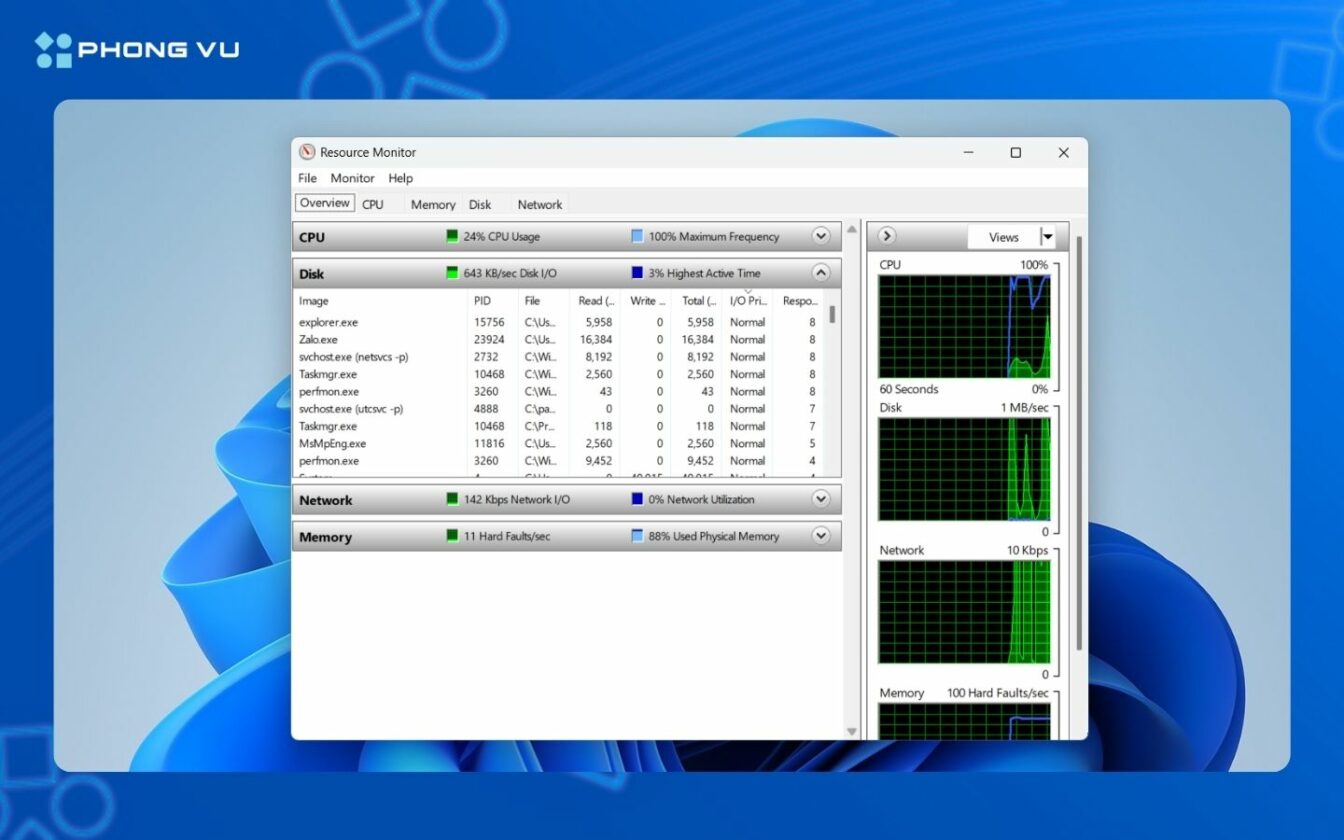Viewport: 1344px width, 840px height.
Task: Click the green Hard Faults/sec legend square
Action: tap(452, 536)
